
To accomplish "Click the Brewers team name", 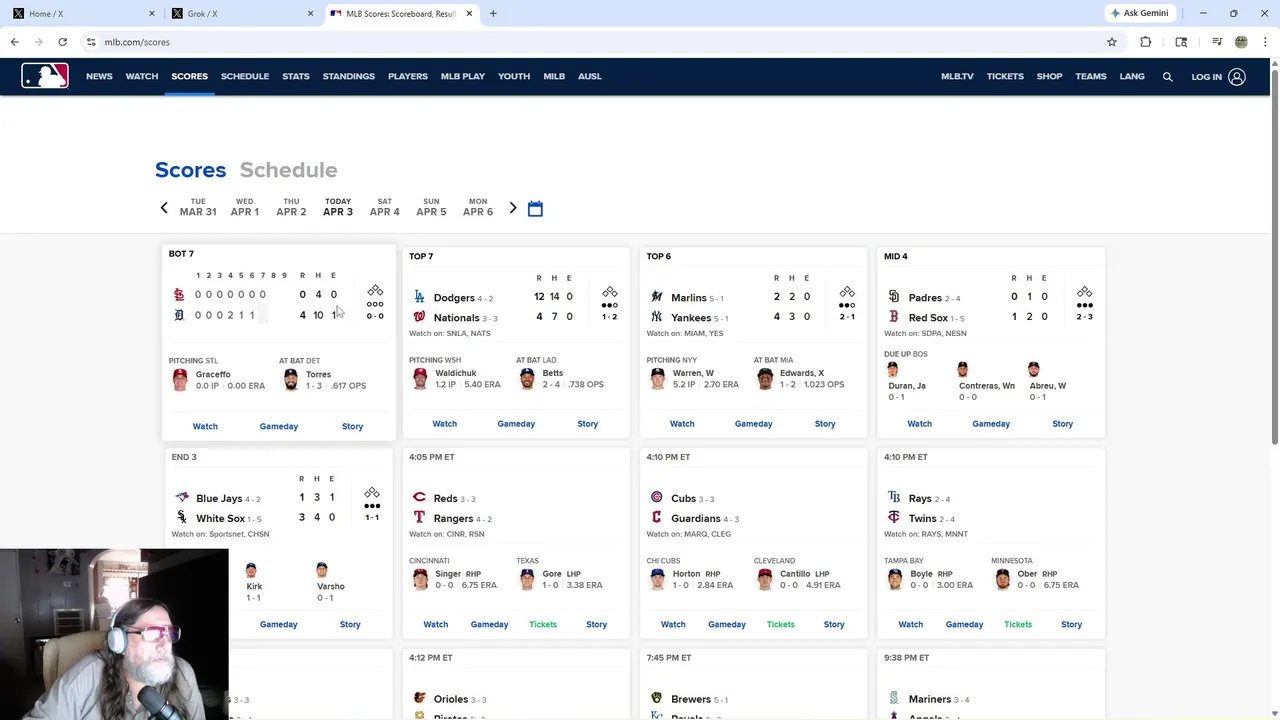I will (691, 699).
